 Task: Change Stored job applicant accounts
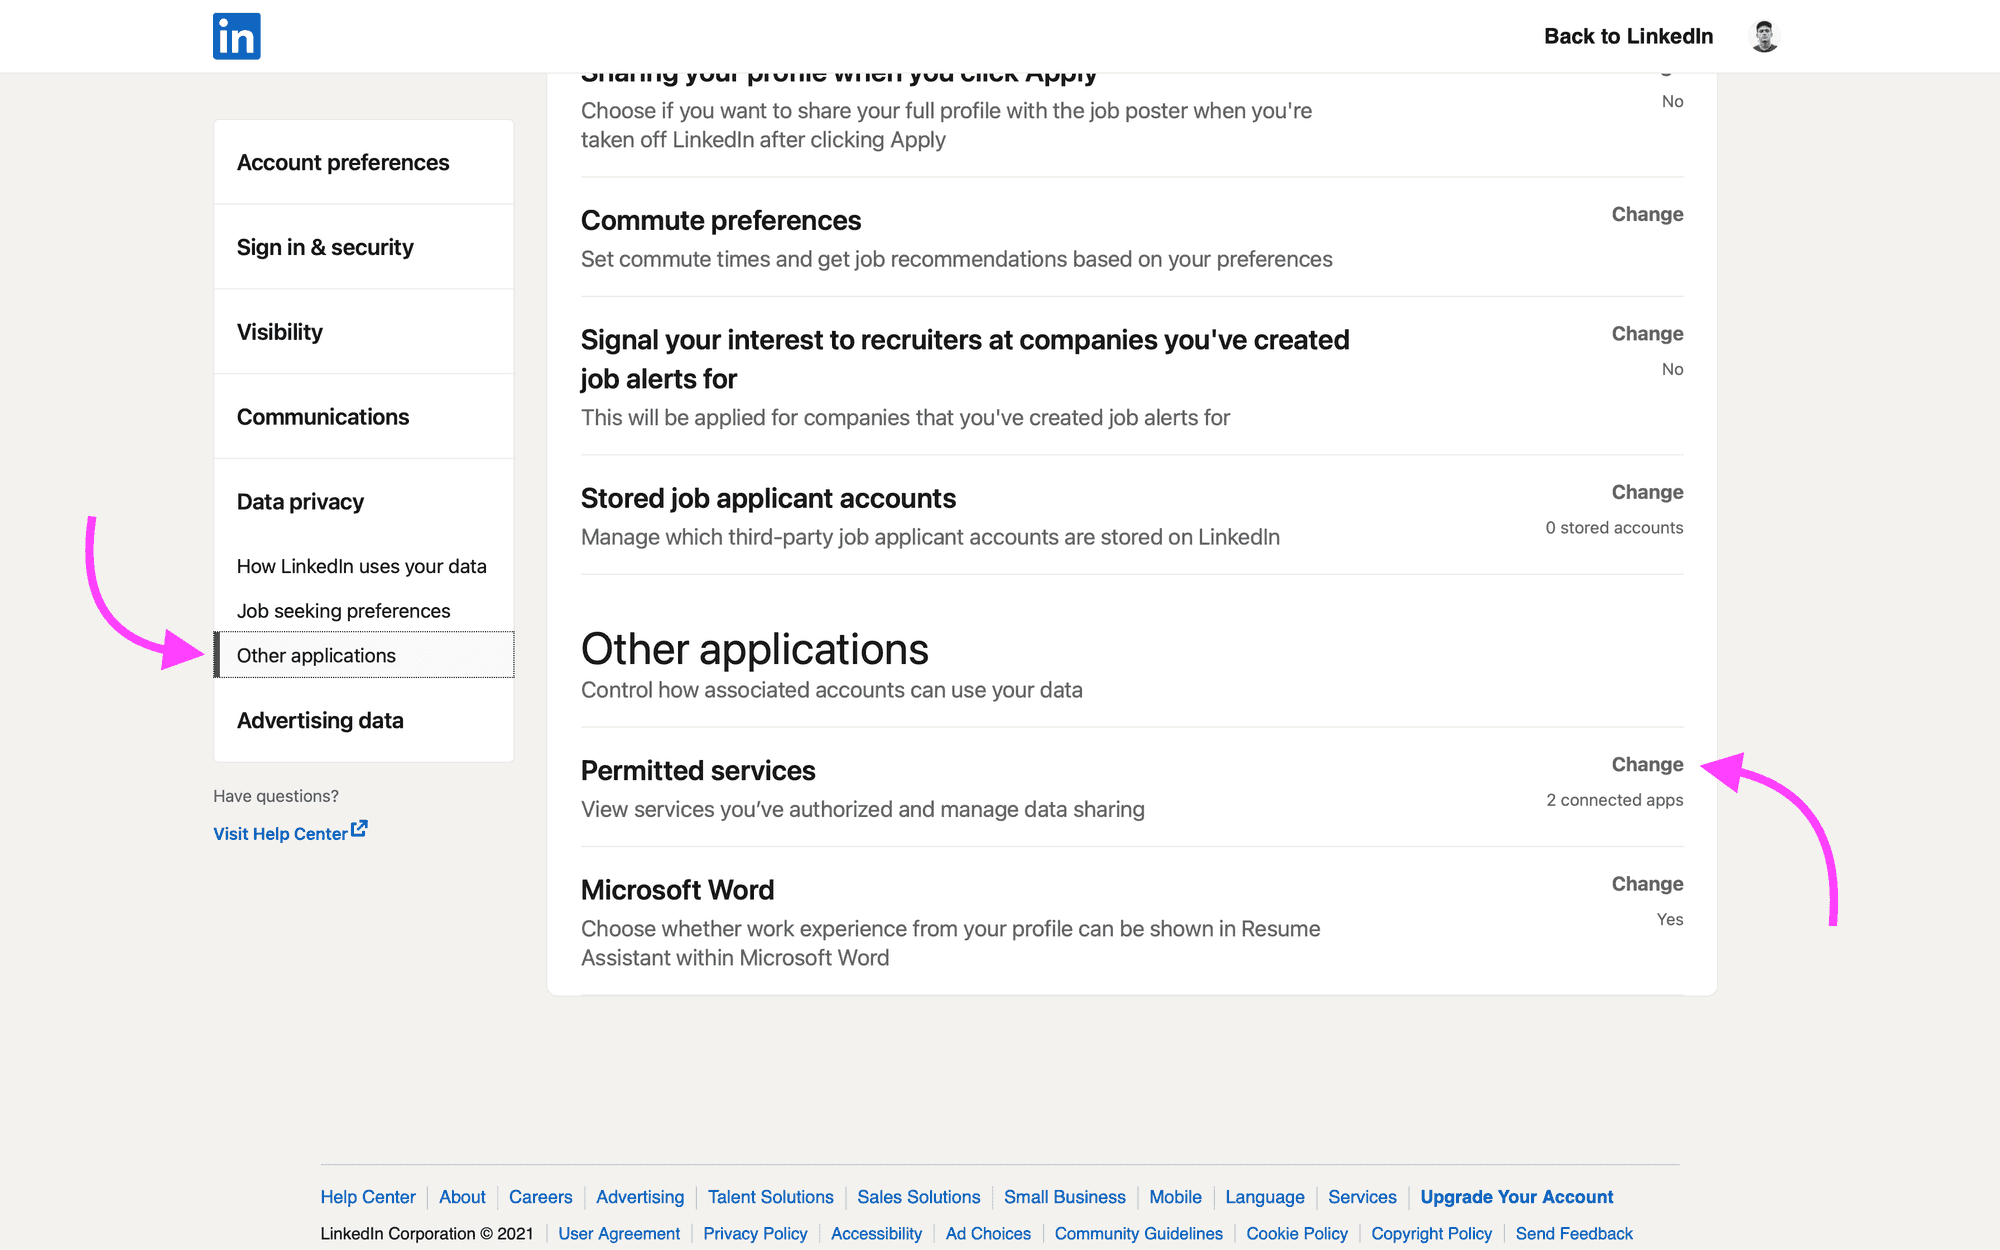click(x=1647, y=492)
